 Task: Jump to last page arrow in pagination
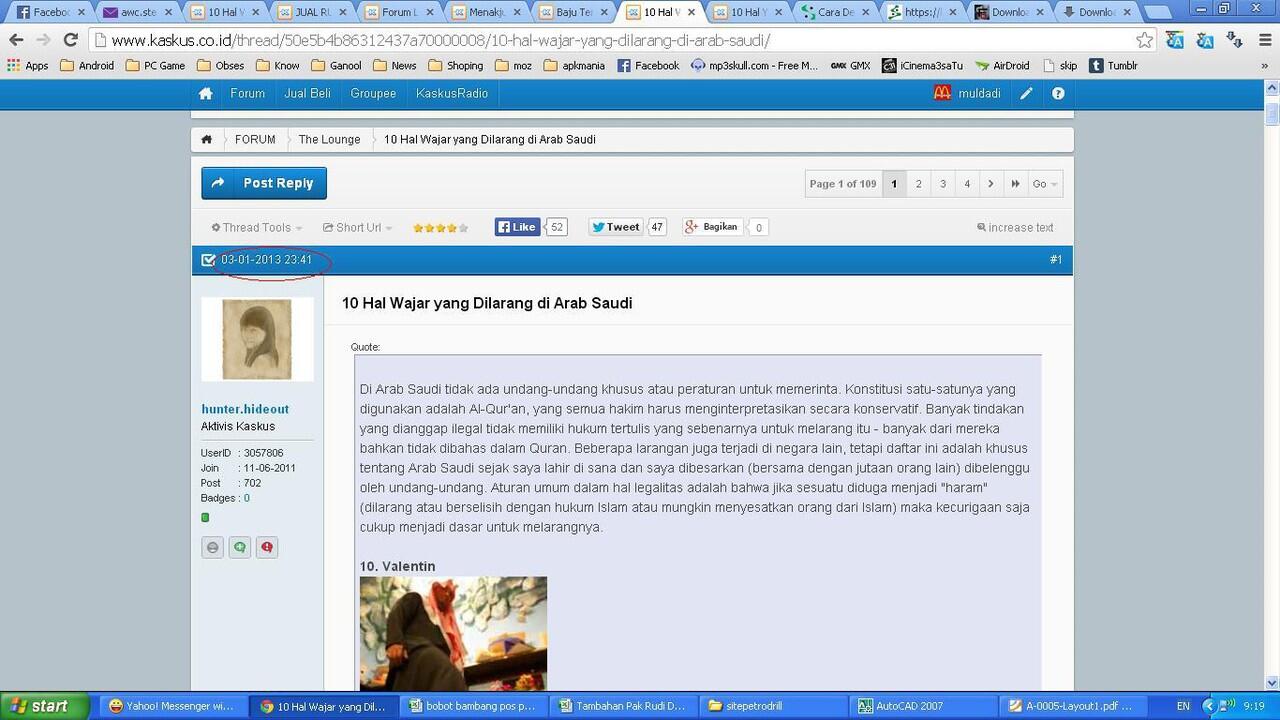tap(1015, 184)
